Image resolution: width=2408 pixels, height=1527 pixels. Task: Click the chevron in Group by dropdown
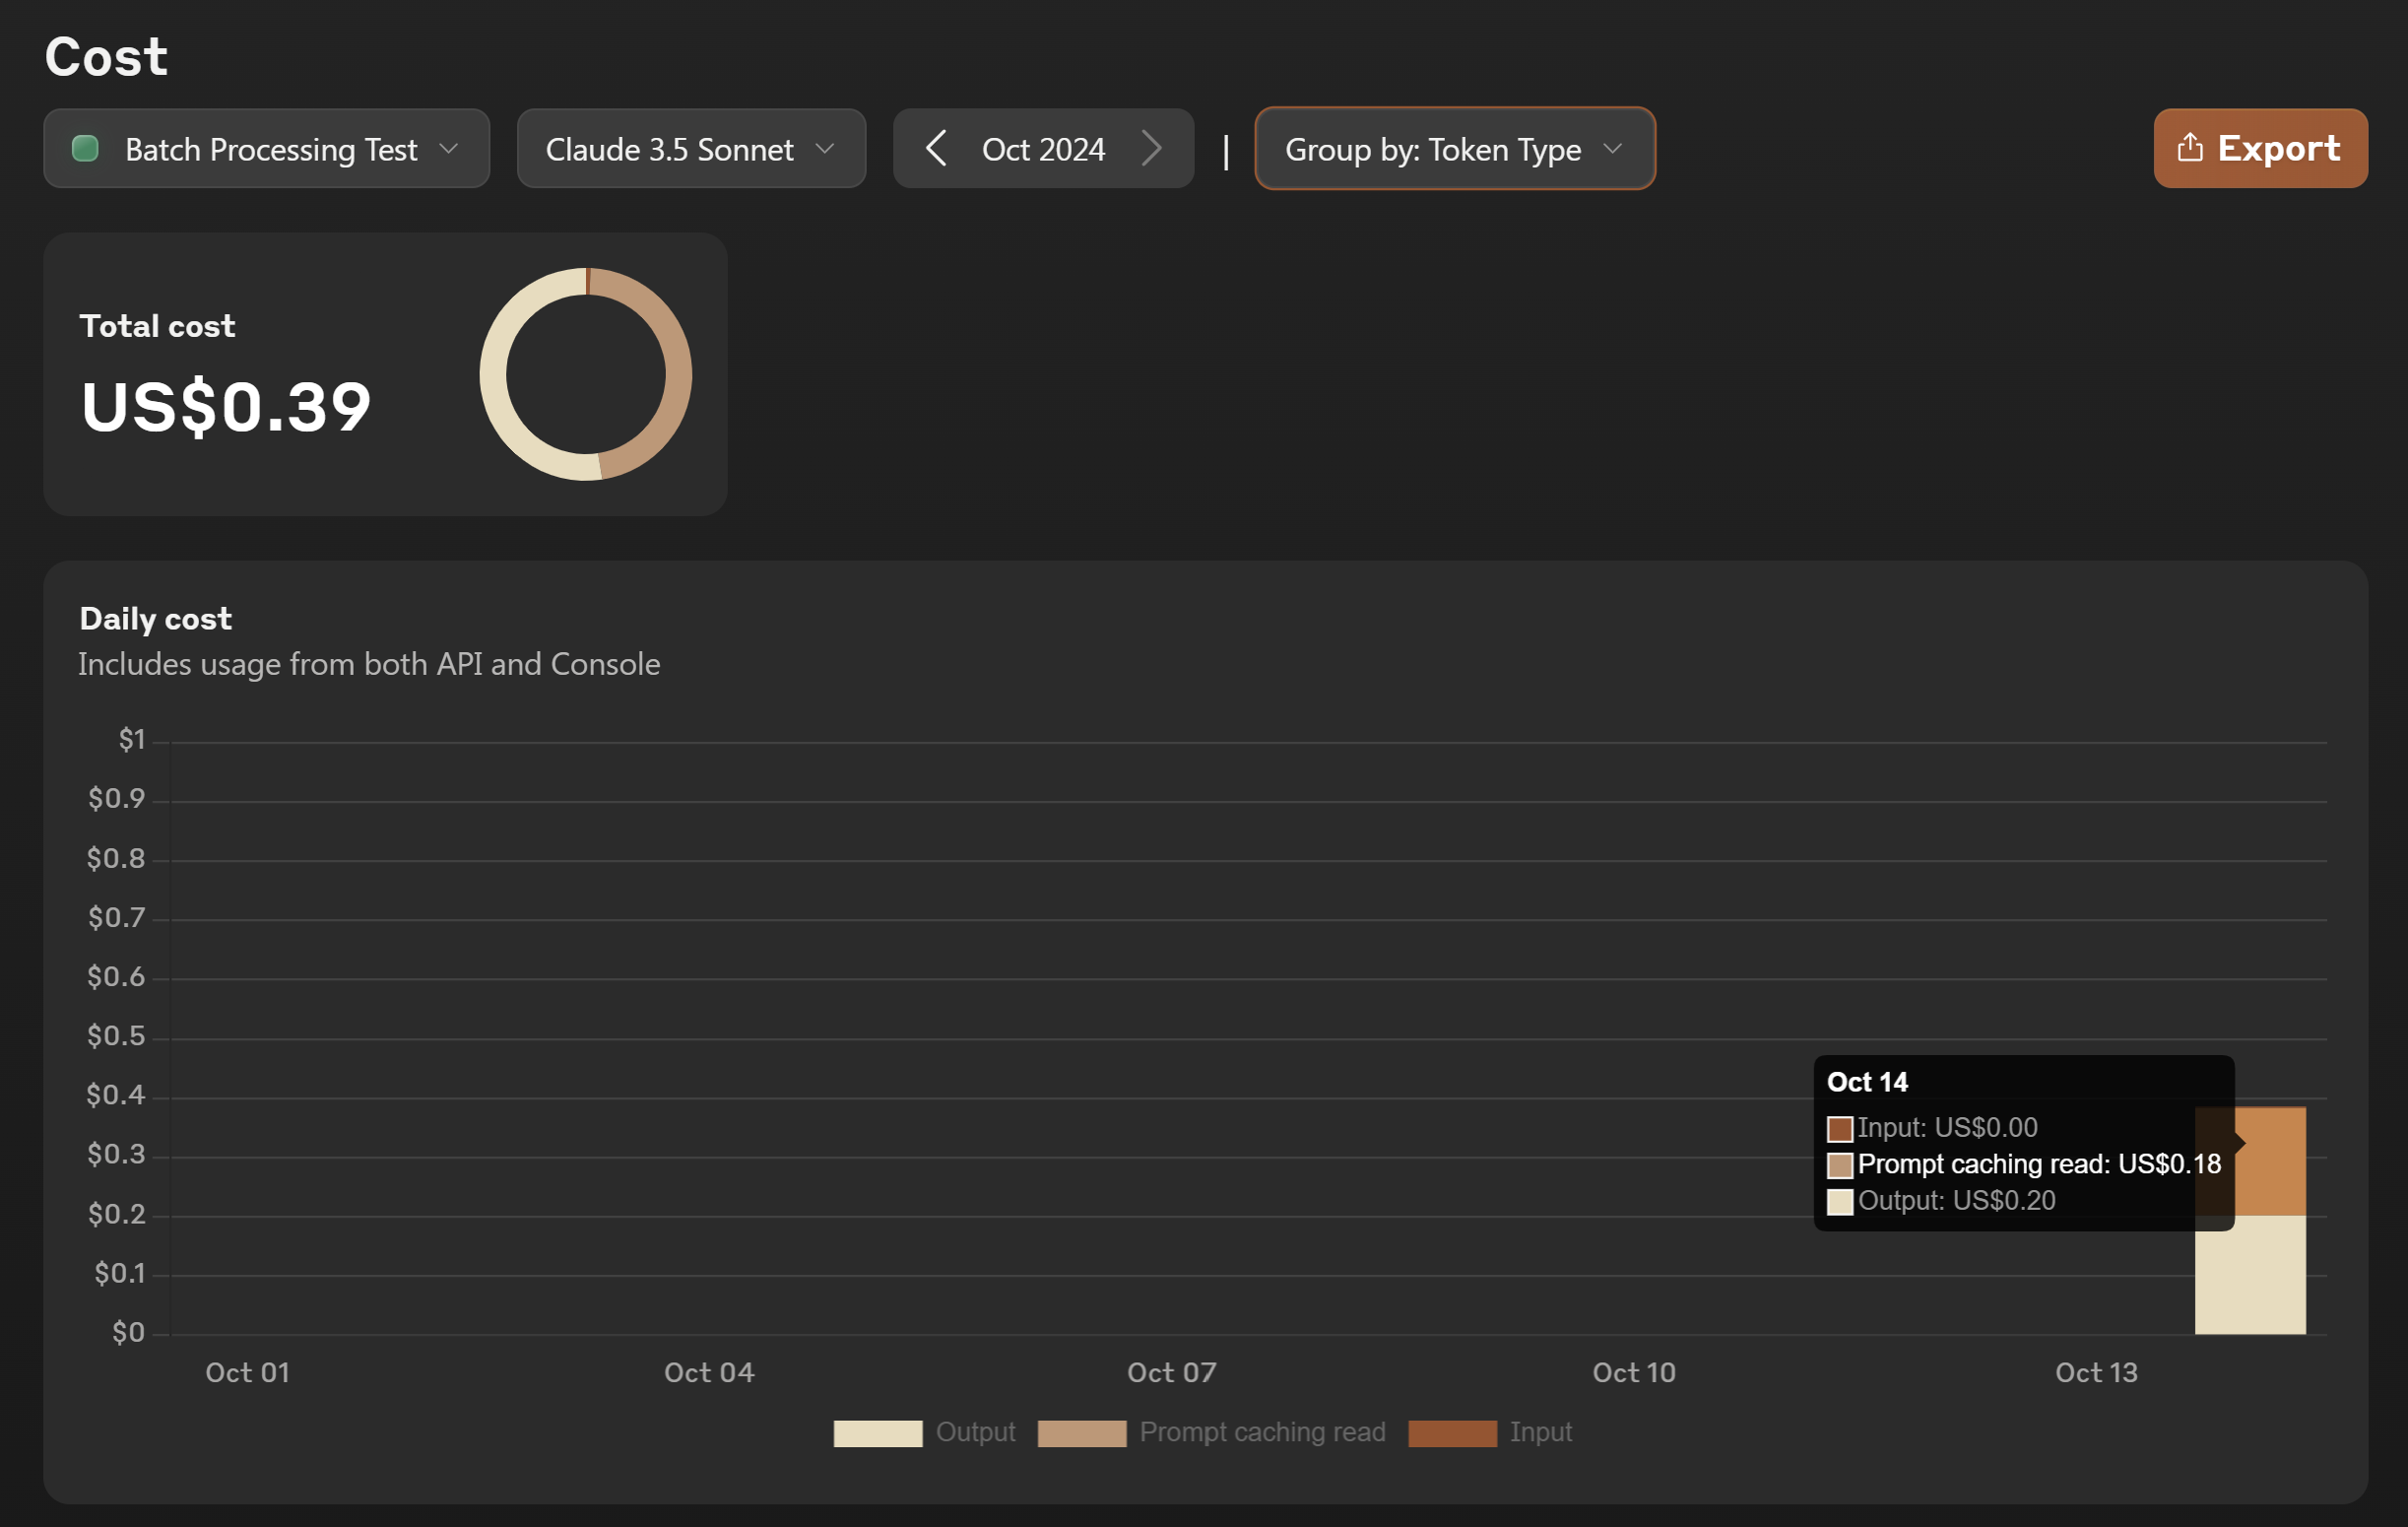tap(1612, 149)
